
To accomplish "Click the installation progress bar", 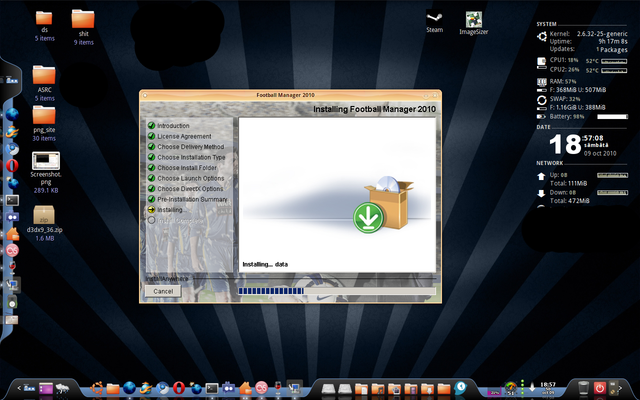I will coord(337,291).
